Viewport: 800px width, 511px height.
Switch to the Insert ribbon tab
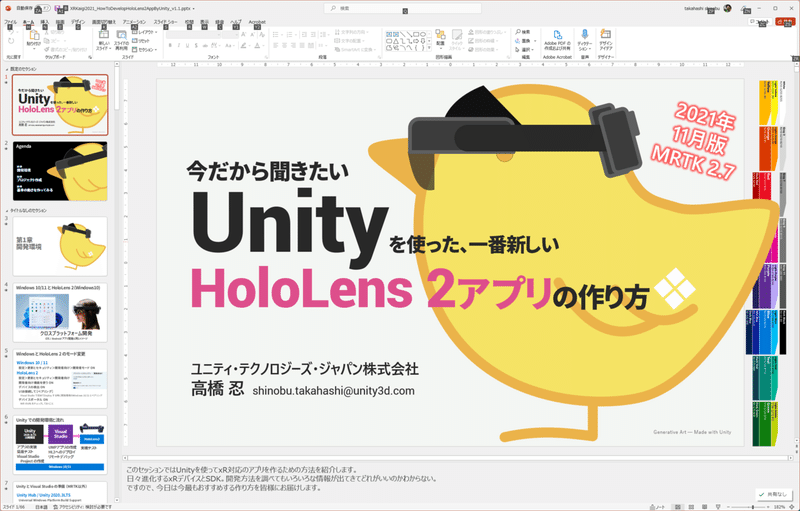[x=44, y=22]
